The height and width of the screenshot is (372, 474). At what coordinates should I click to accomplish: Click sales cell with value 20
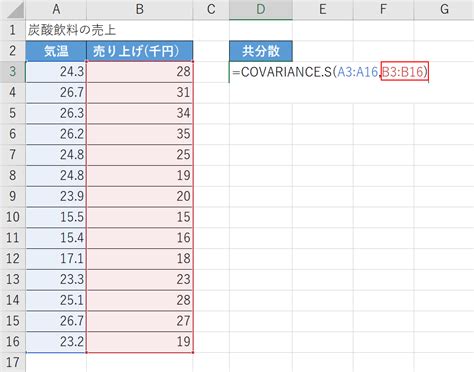coord(140,196)
